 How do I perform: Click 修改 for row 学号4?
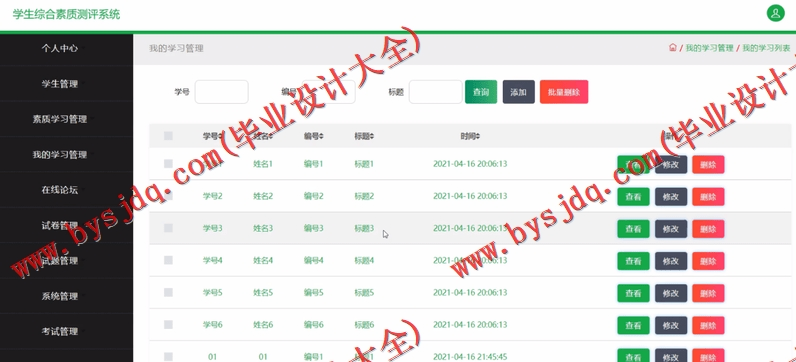point(671,261)
